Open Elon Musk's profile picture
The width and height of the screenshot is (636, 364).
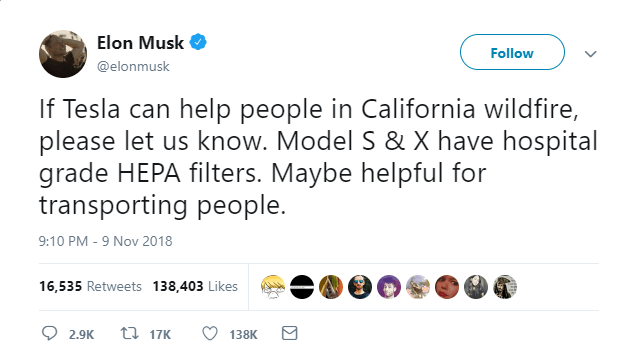pos(63,54)
